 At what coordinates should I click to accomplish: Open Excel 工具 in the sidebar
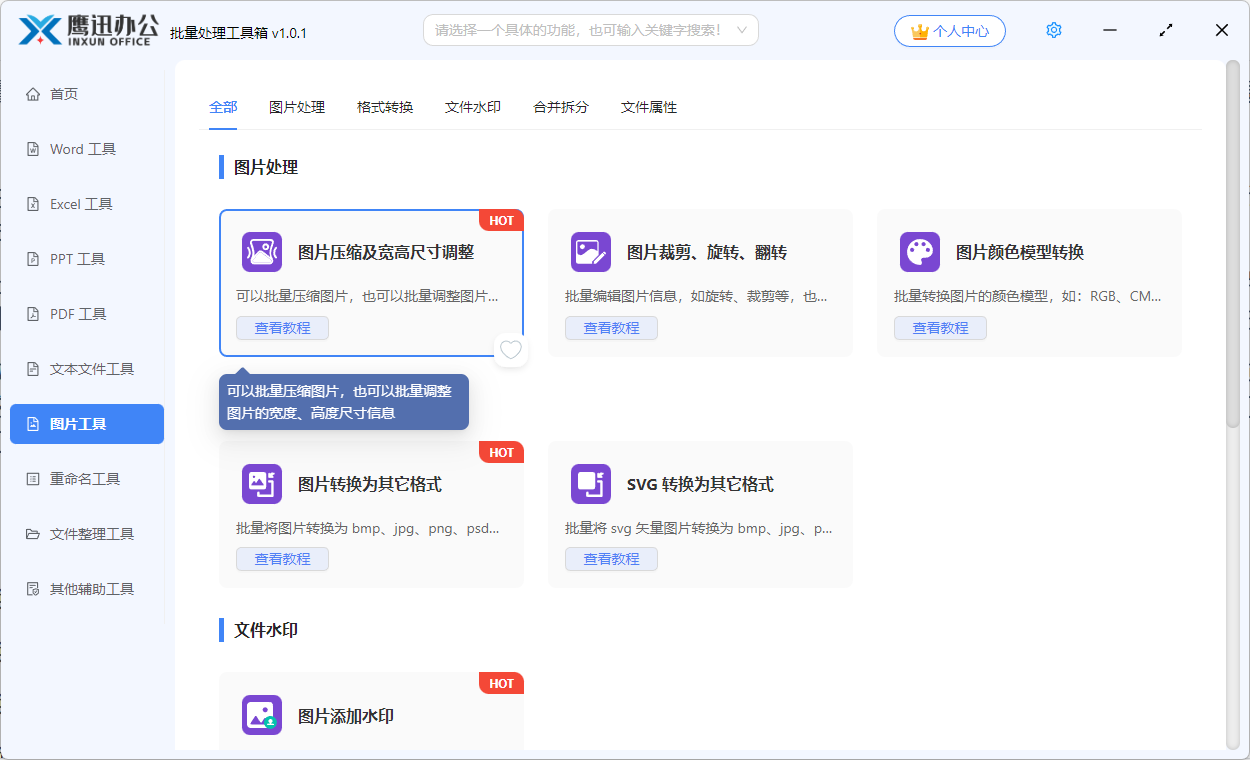[81, 204]
